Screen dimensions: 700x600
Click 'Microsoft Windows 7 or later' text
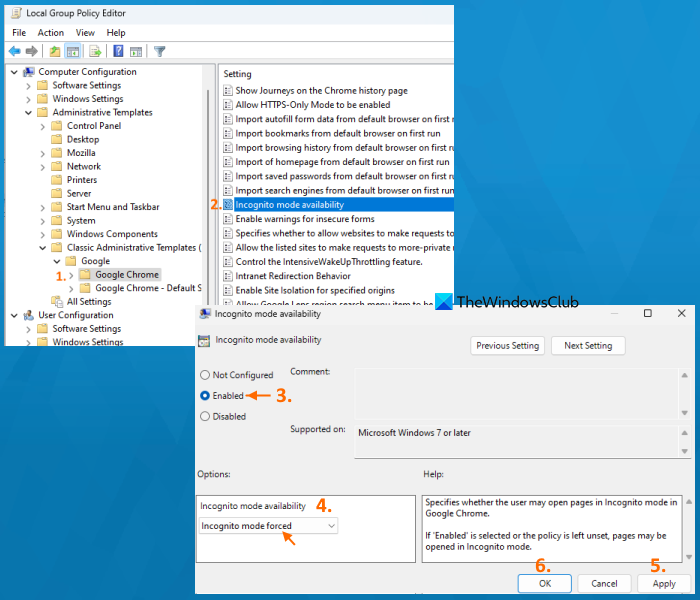pos(414,433)
